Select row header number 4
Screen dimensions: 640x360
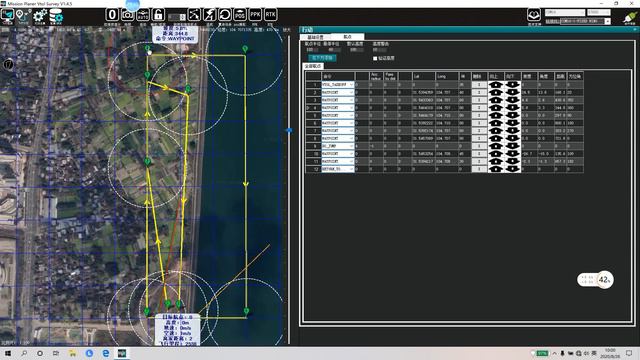coord(313,108)
